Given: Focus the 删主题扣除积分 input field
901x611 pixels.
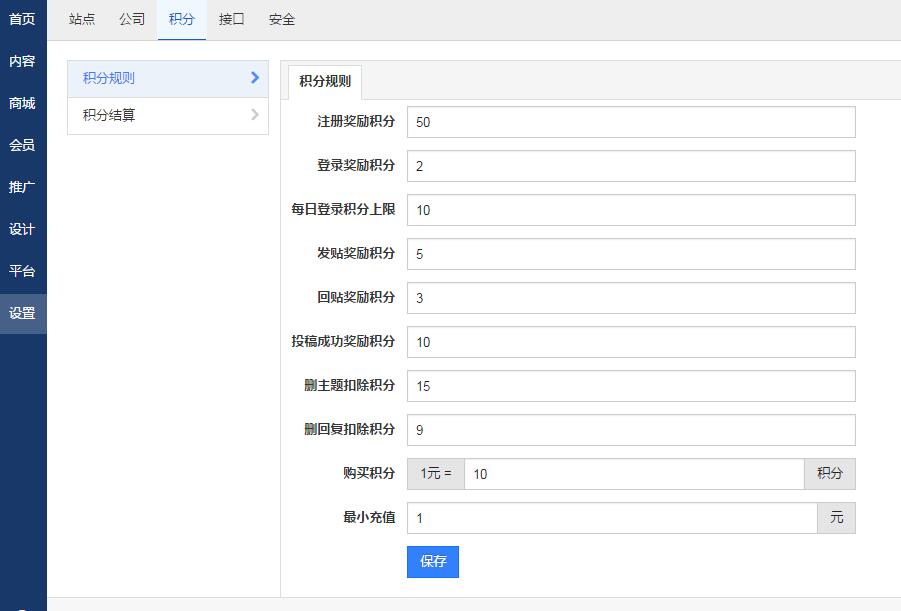Looking at the screenshot, I should [x=630, y=386].
